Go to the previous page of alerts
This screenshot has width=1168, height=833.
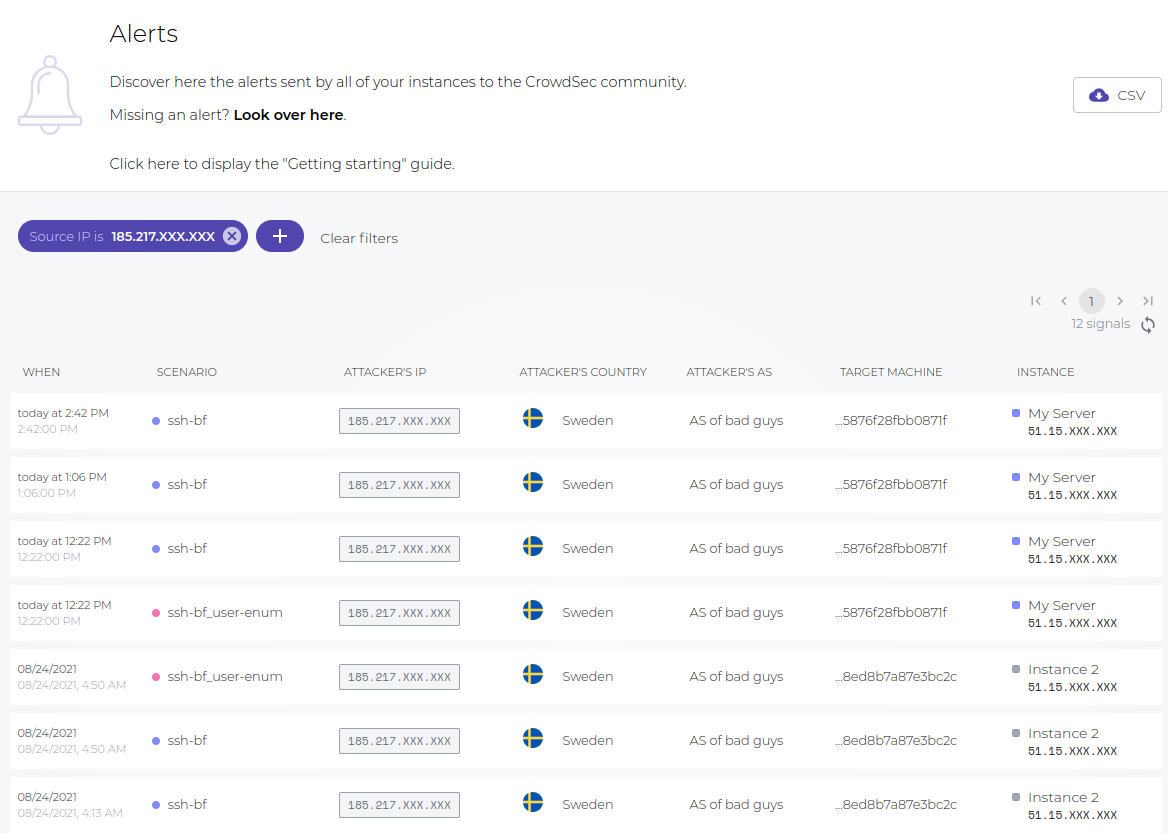pos(1064,300)
